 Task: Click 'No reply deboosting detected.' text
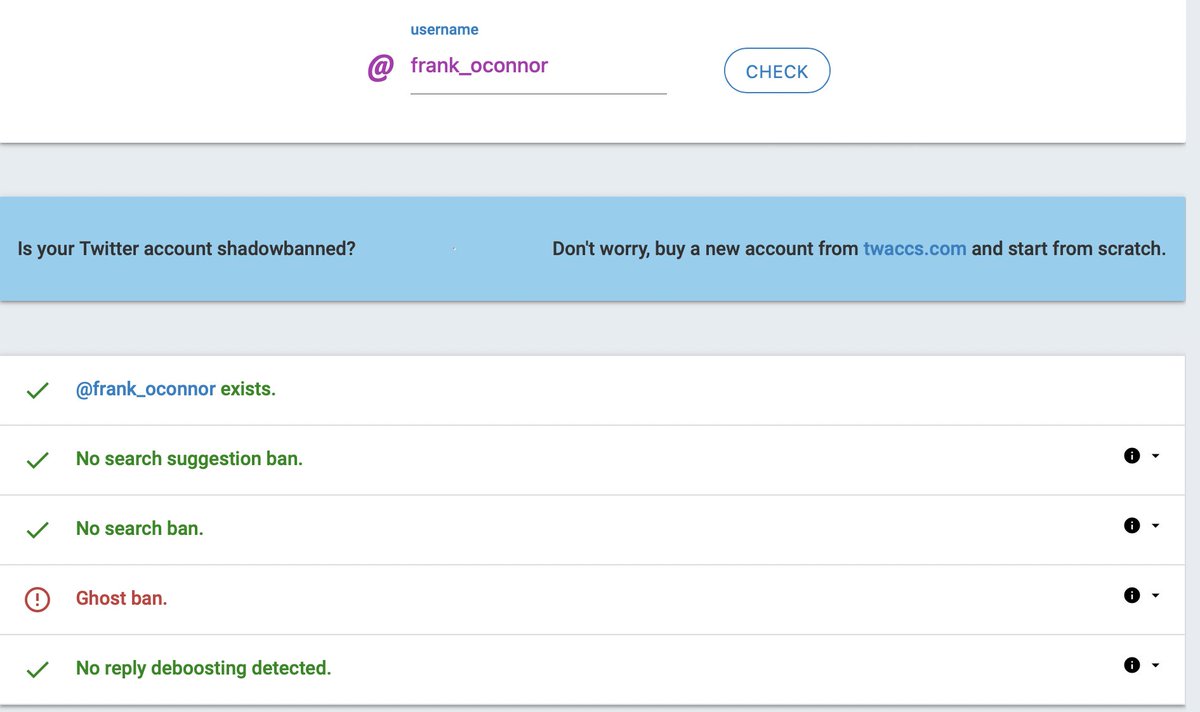point(204,668)
